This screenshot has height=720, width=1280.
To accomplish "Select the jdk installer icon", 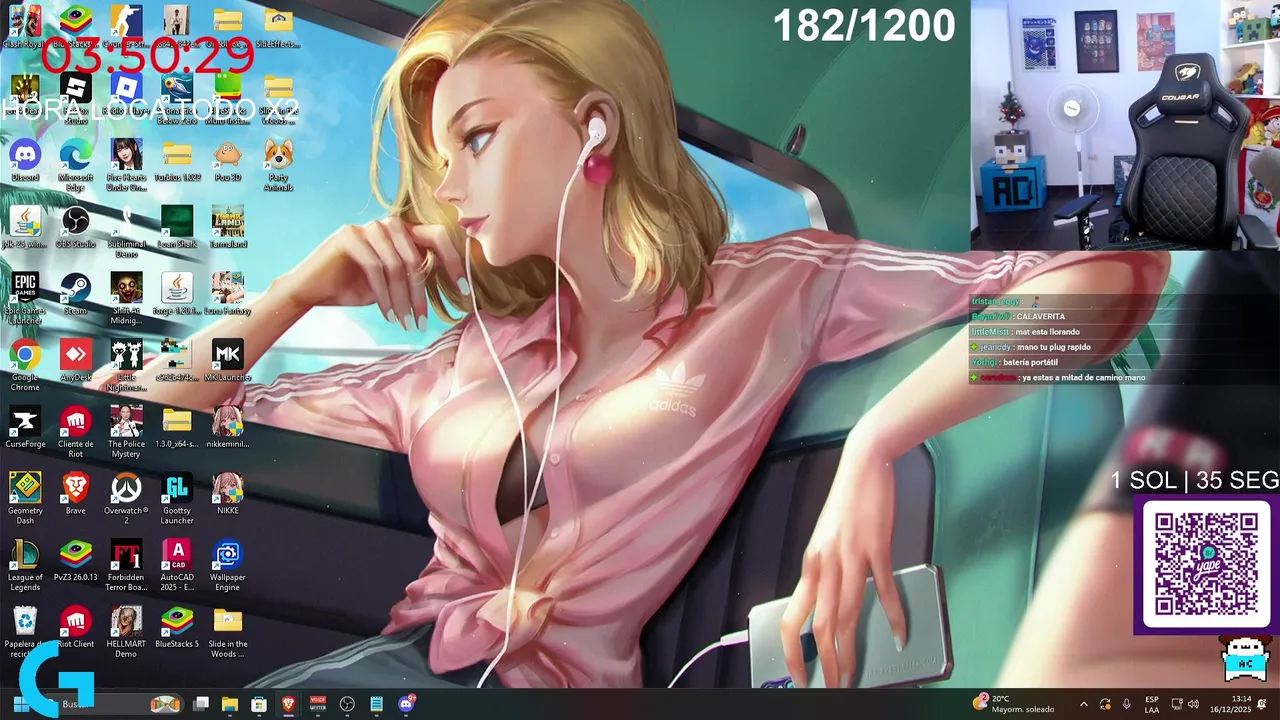I will [25, 228].
